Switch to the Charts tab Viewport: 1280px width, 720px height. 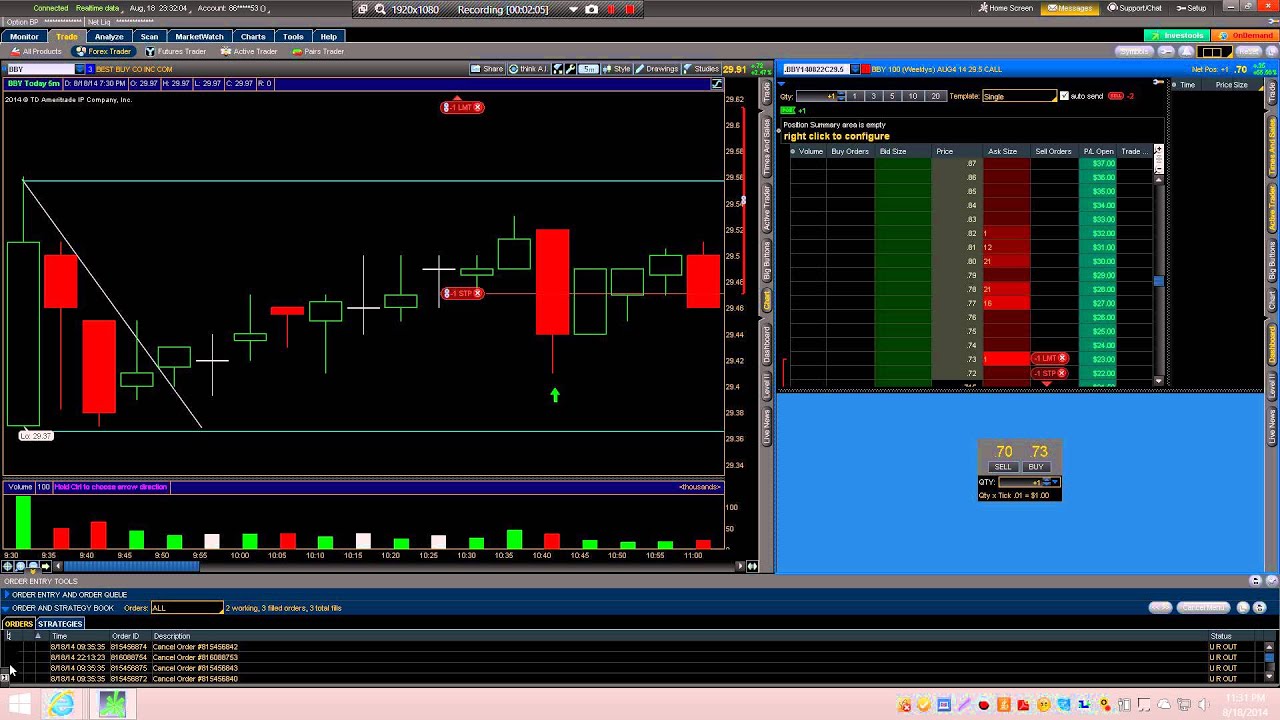253,36
